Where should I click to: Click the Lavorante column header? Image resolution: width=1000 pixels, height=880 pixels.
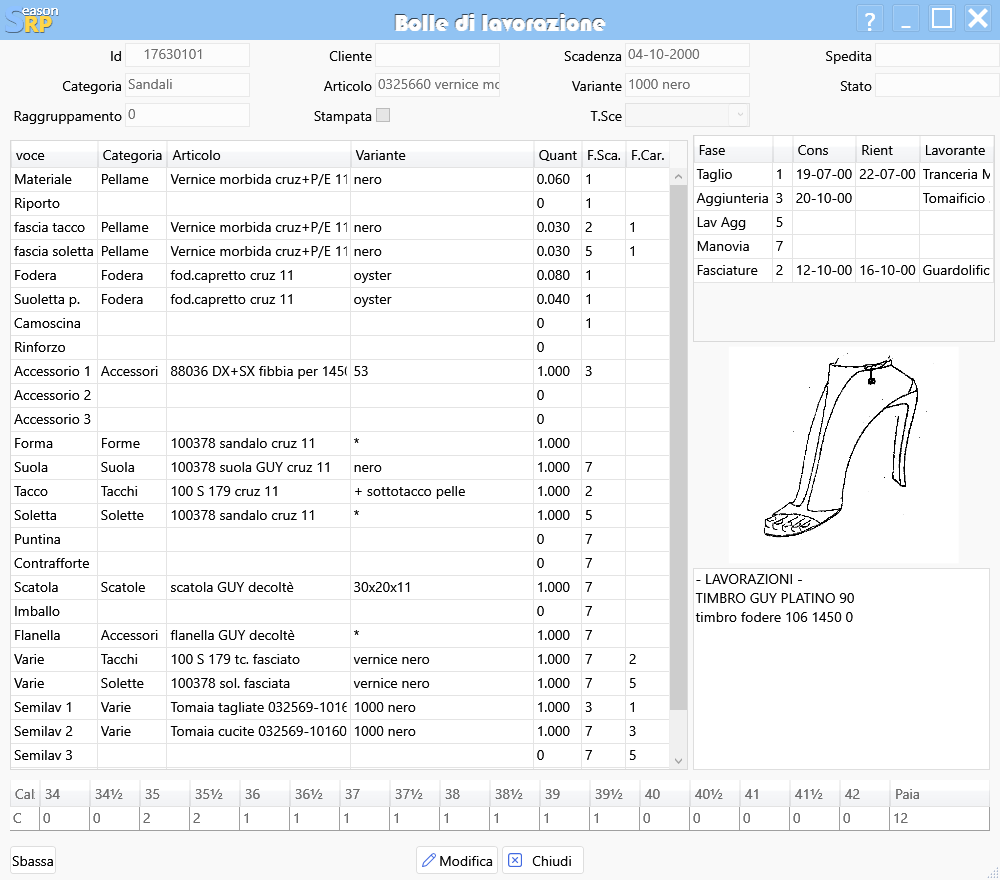(x=956, y=150)
